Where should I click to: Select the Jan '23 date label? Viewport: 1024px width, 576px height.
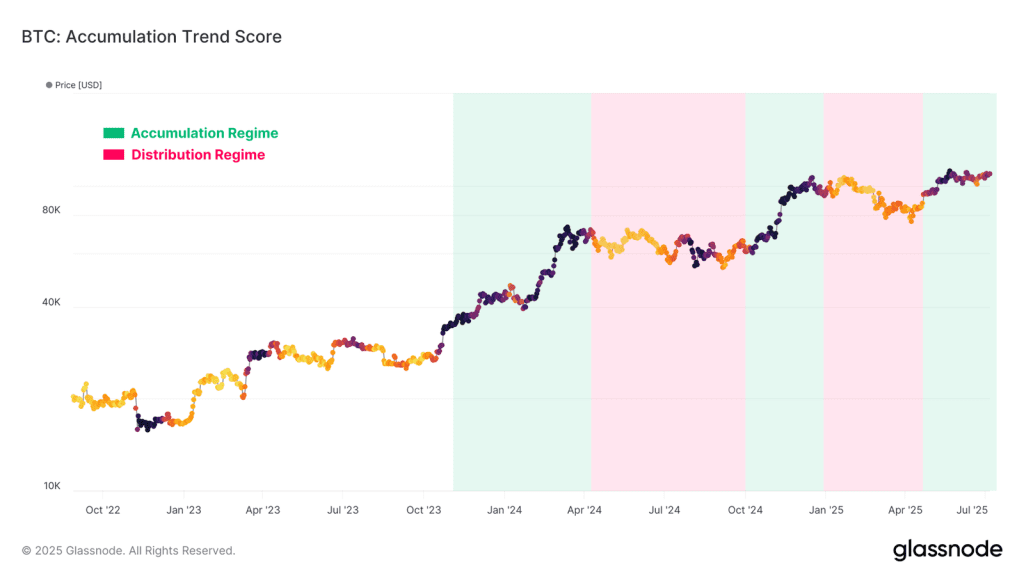coord(183,510)
